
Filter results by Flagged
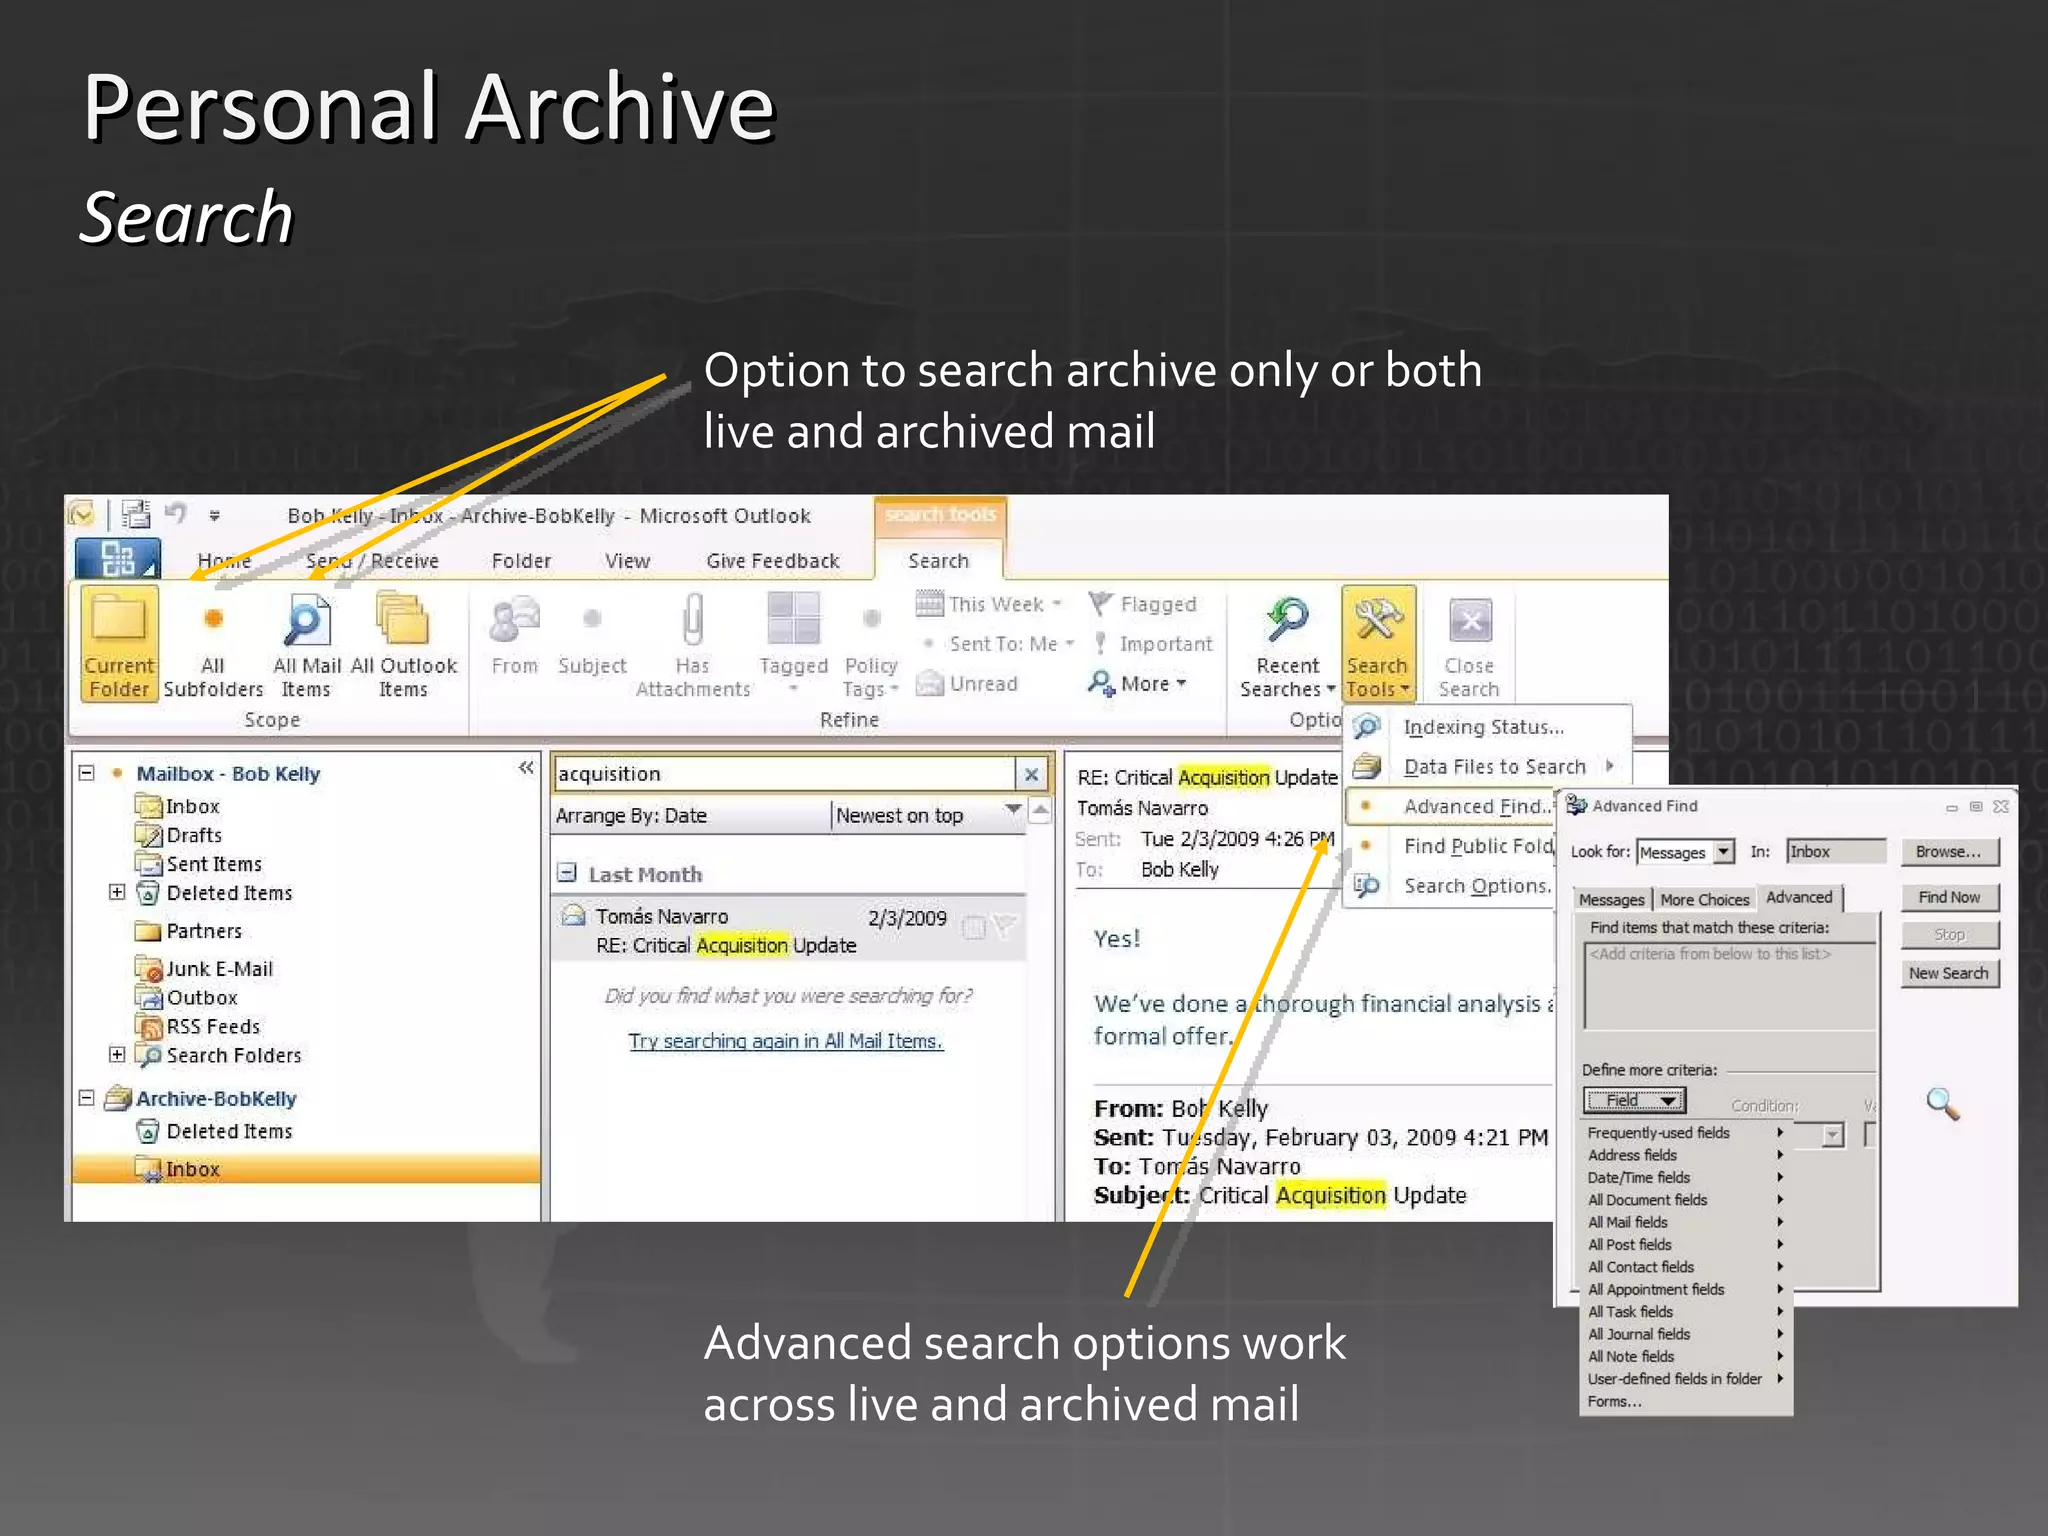1143,604
